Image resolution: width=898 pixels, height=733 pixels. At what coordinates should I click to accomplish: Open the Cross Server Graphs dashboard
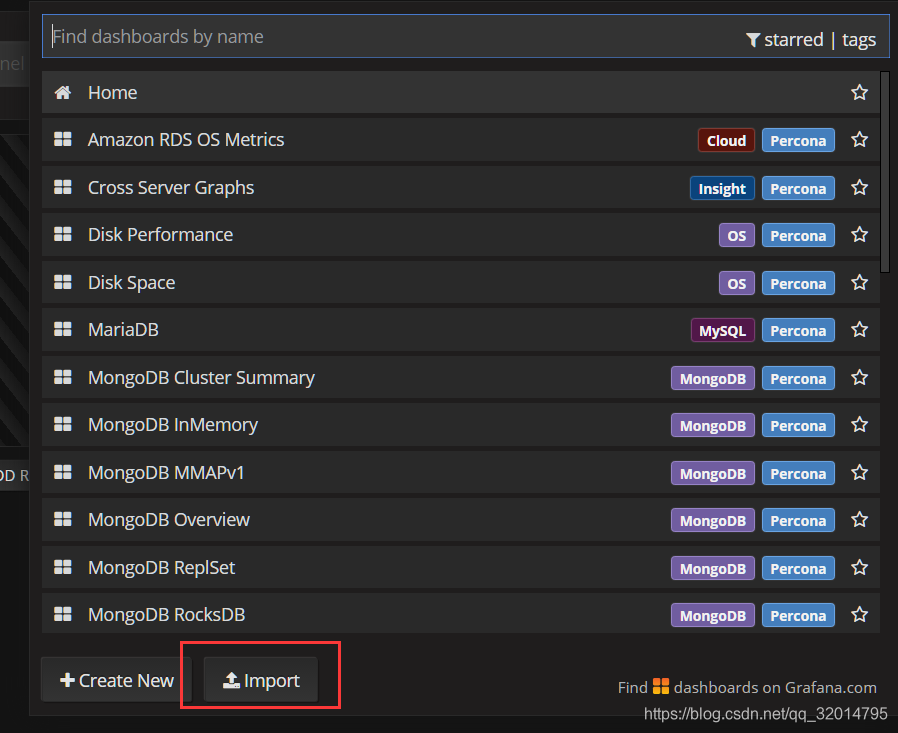pos(460,188)
